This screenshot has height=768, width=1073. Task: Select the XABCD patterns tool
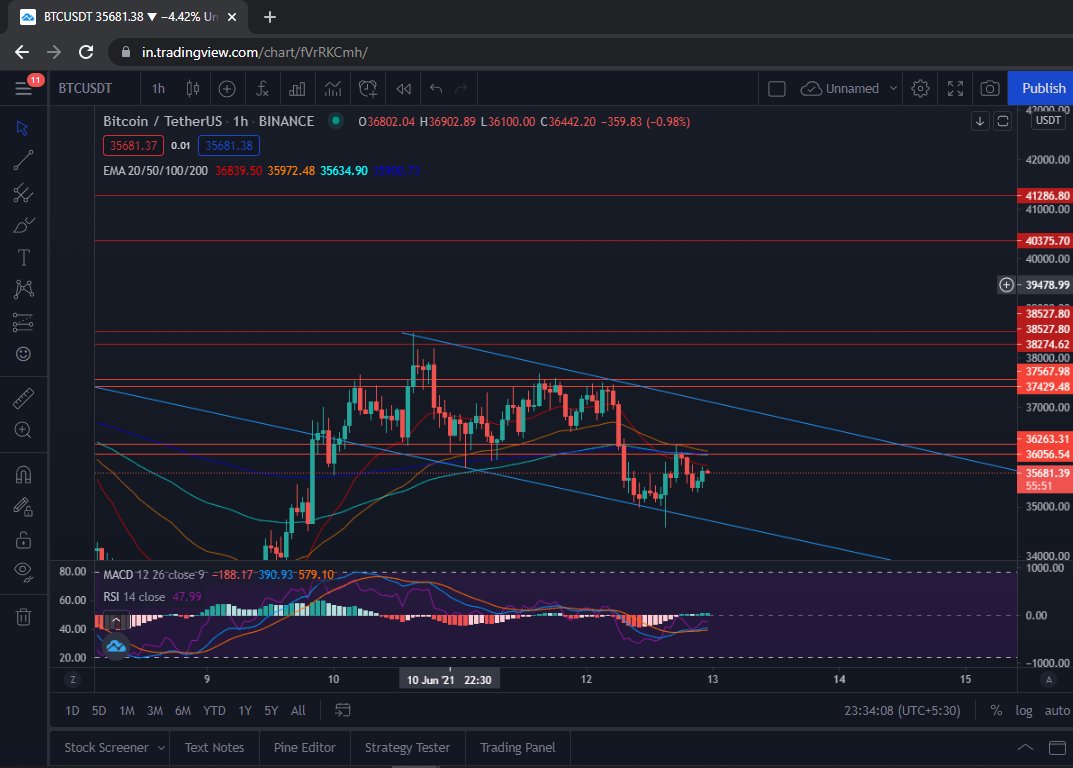[23, 290]
